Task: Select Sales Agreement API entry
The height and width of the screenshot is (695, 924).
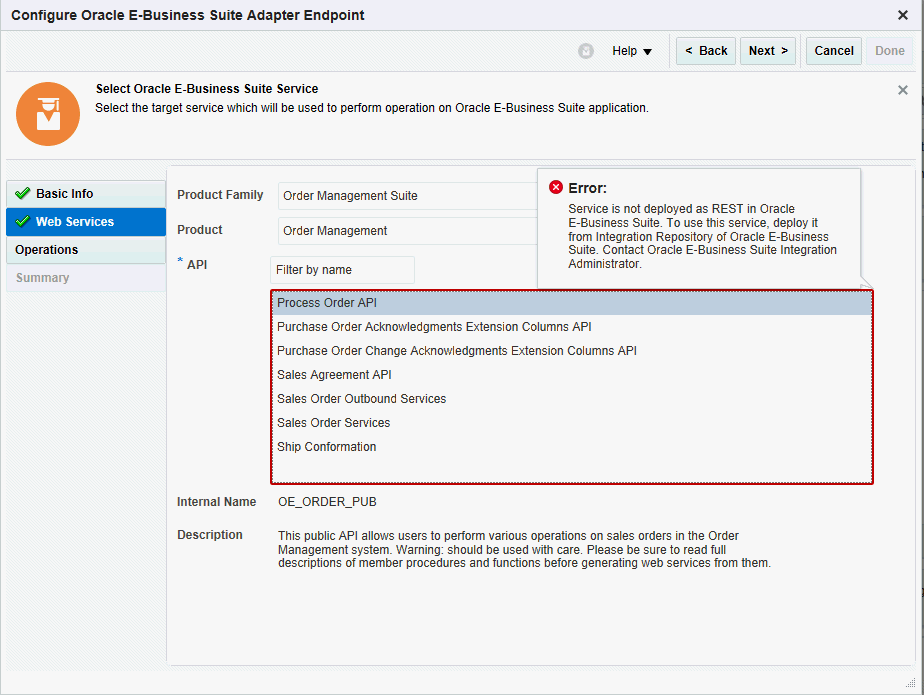Action: pyautogui.click(x=572, y=375)
